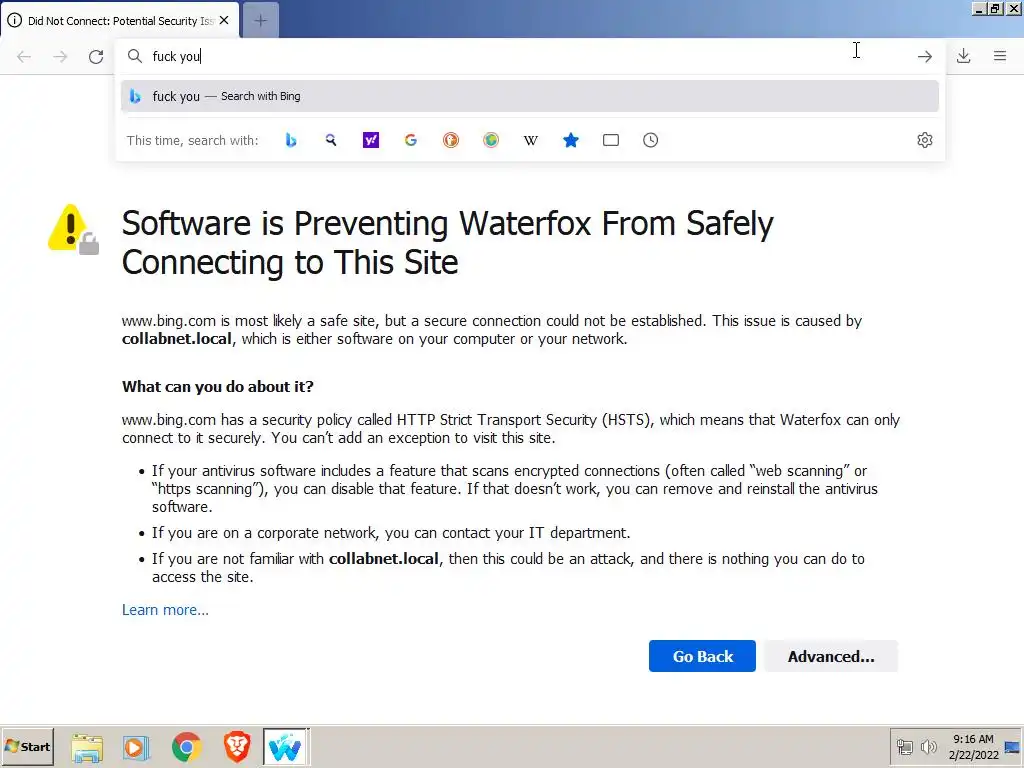The image size is (1024, 768).
Task: Open the Learn more… link
Action: click(165, 609)
